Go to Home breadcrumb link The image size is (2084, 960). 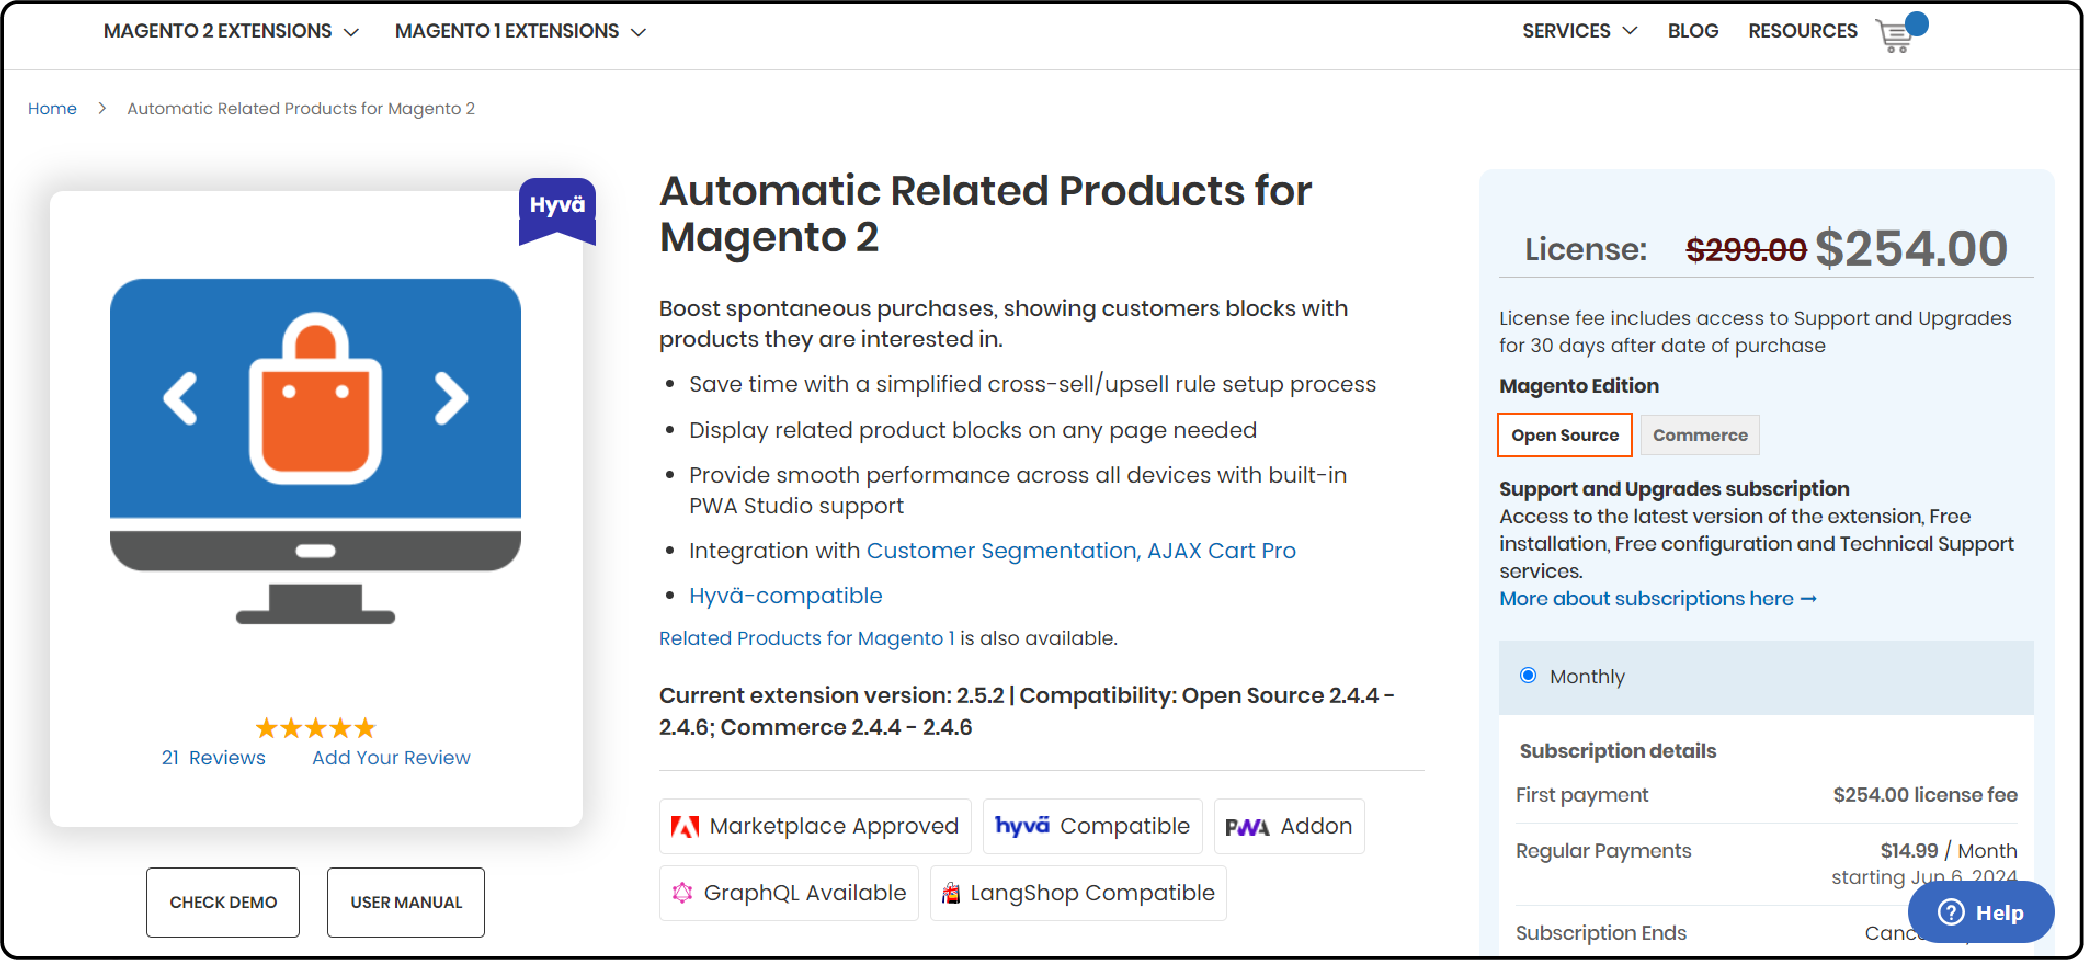[x=52, y=108]
